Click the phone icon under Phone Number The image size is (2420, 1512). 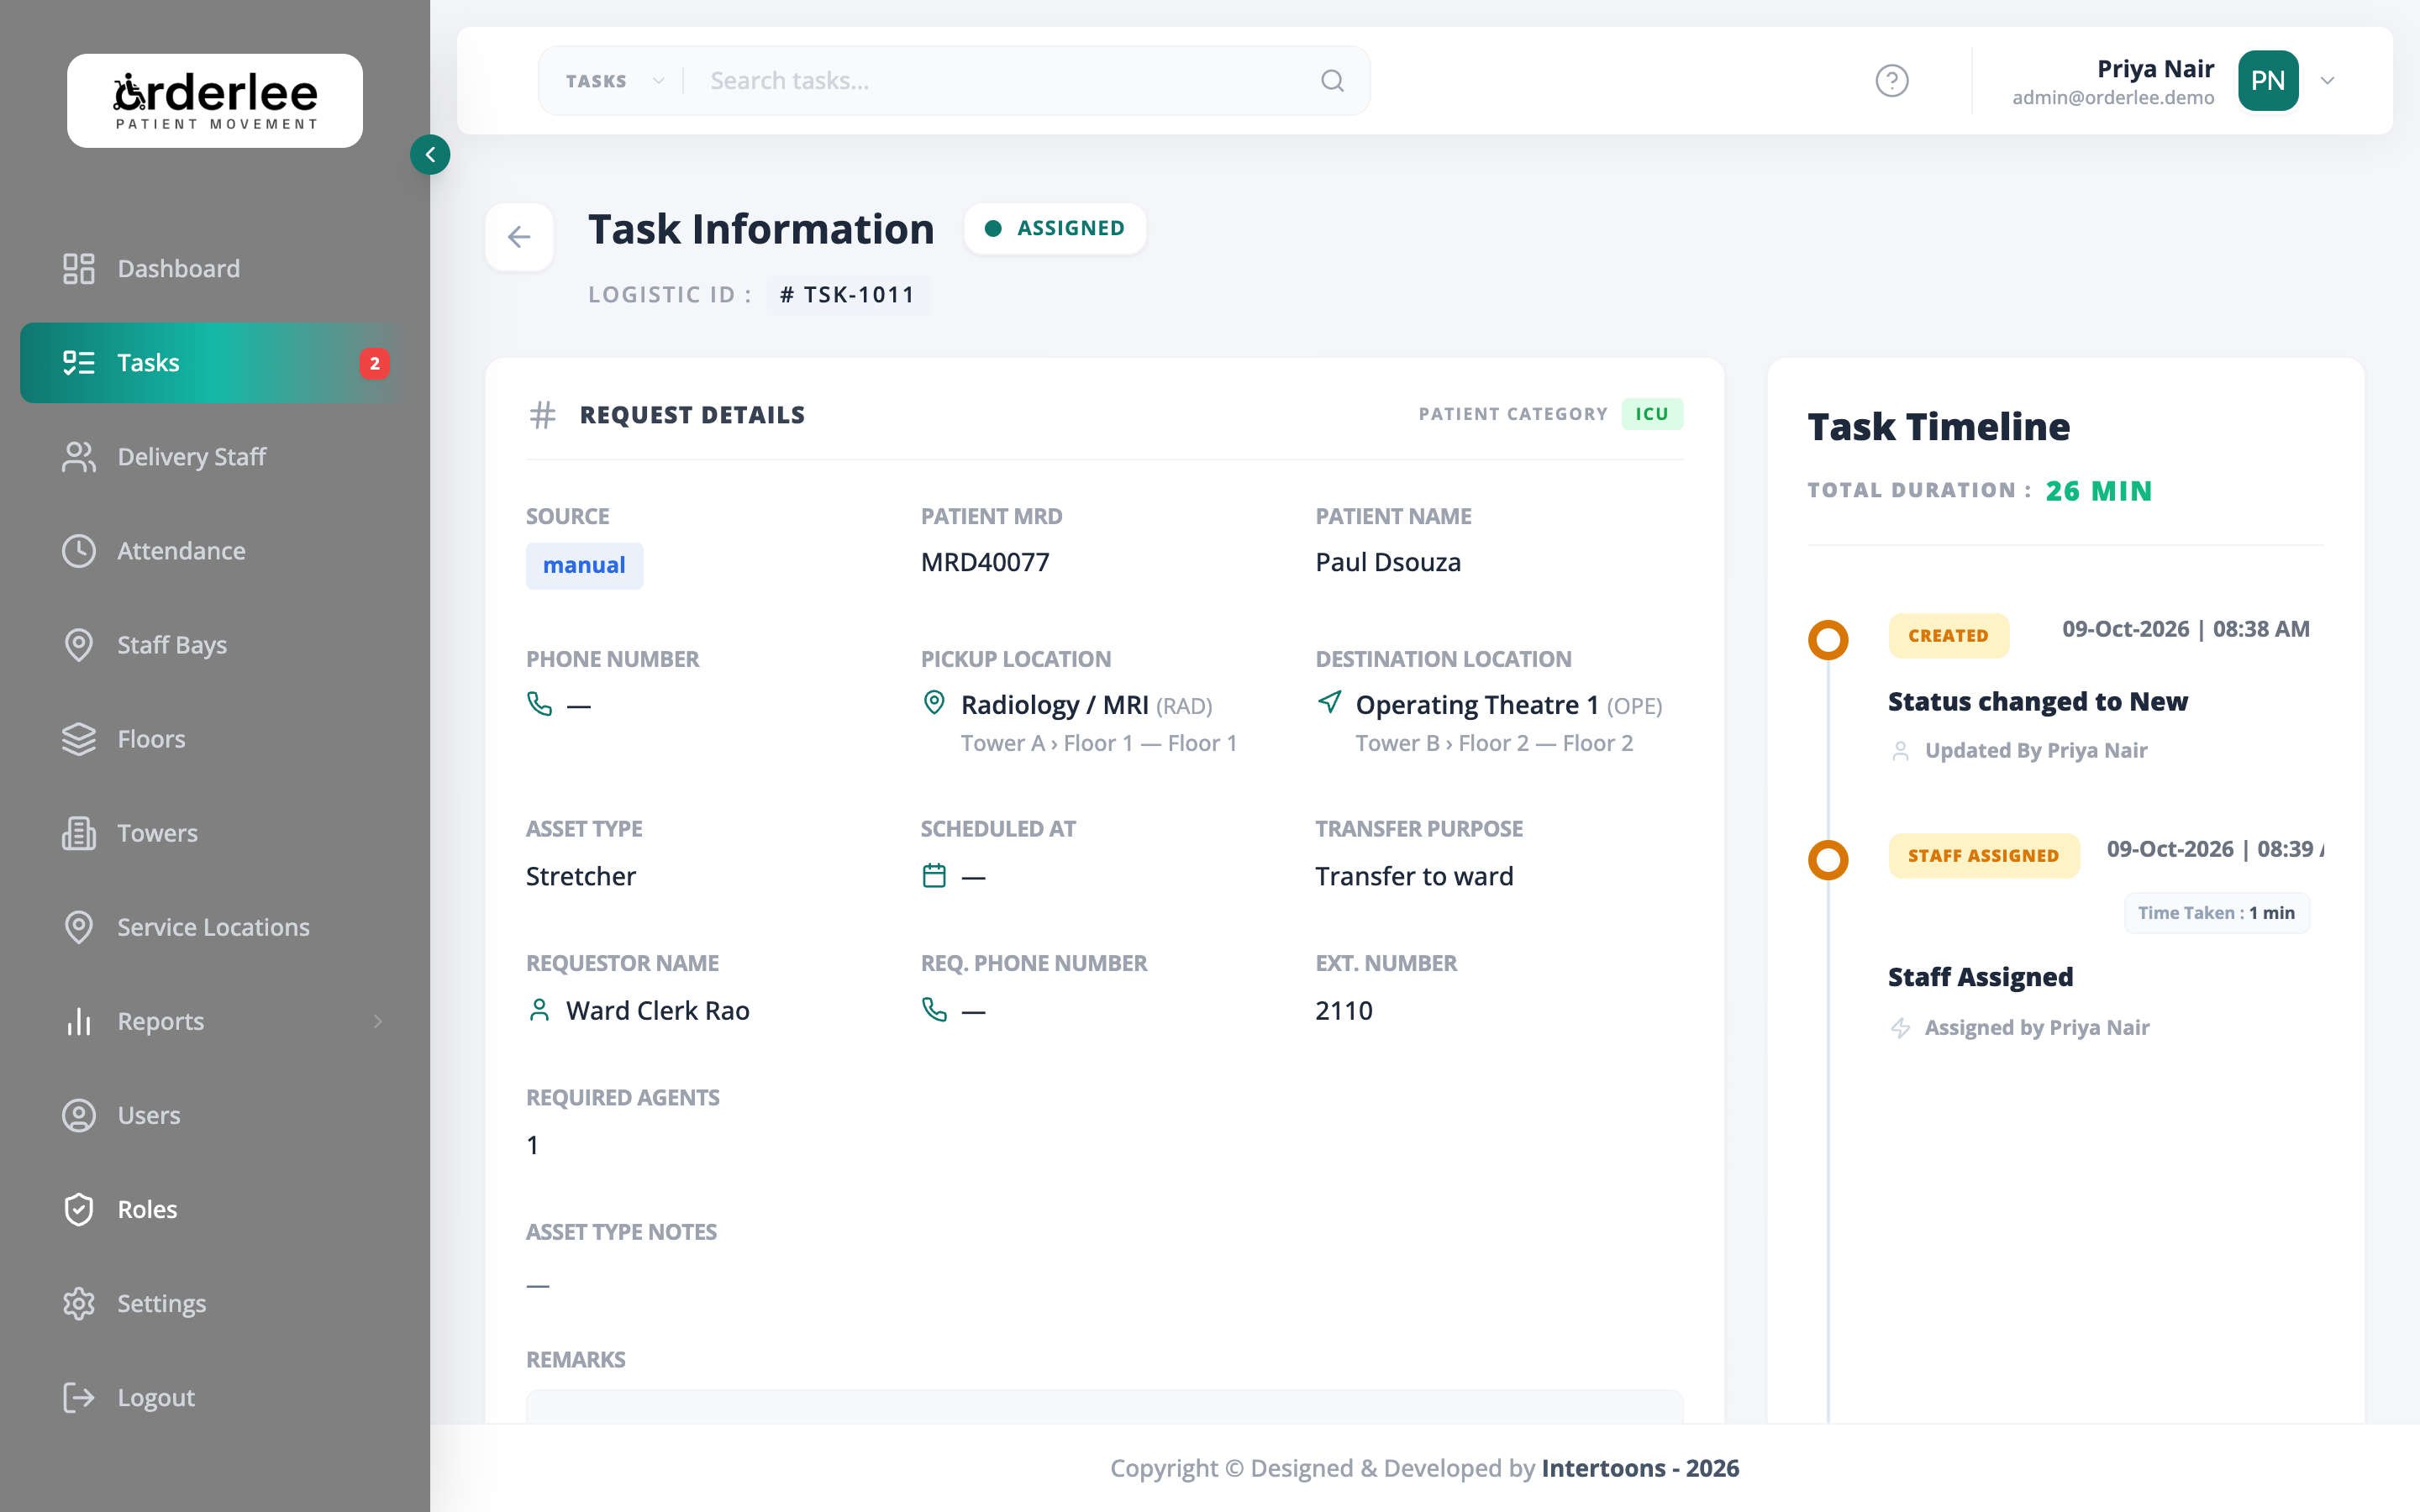point(539,704)
